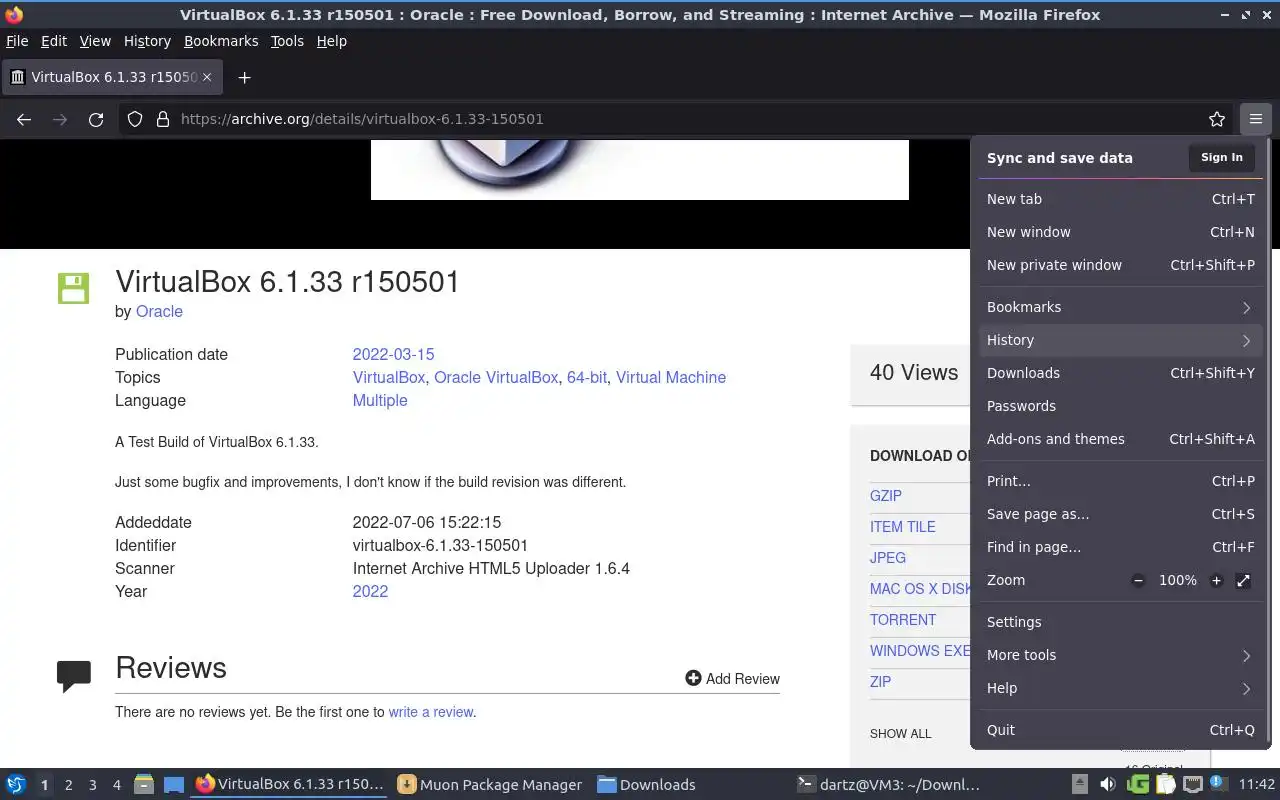
Task: Open the Oracle author link
Action: click(159, 311)
